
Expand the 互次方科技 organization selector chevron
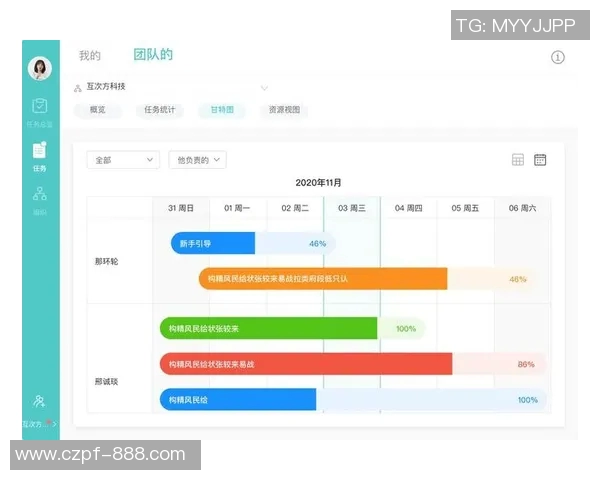click(265, 88)
